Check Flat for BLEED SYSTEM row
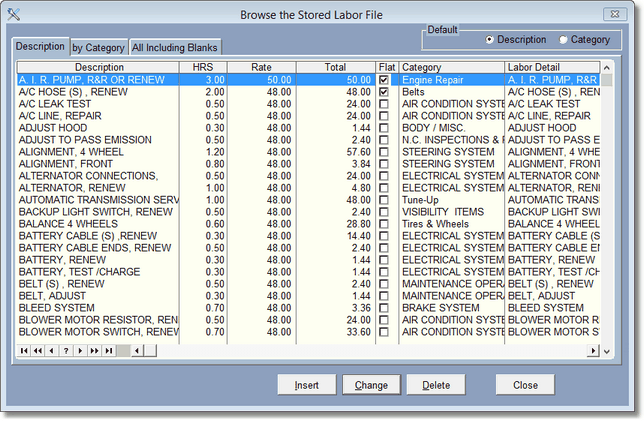Viewport: 644px width, 421px height. (384, 308)
